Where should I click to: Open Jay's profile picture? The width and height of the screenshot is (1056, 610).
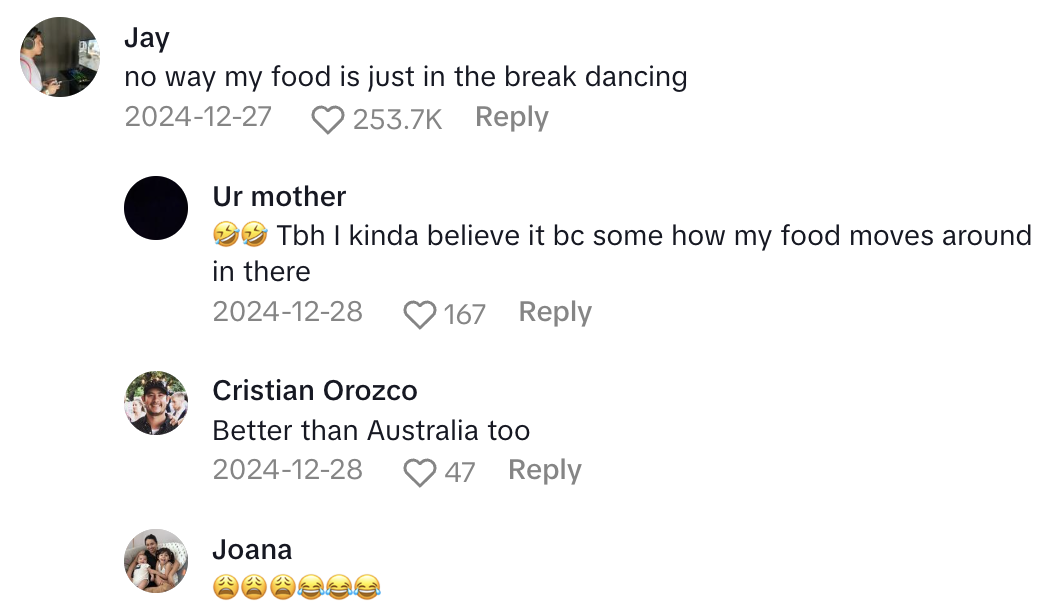pyautogui.click(x=60, y=56)
